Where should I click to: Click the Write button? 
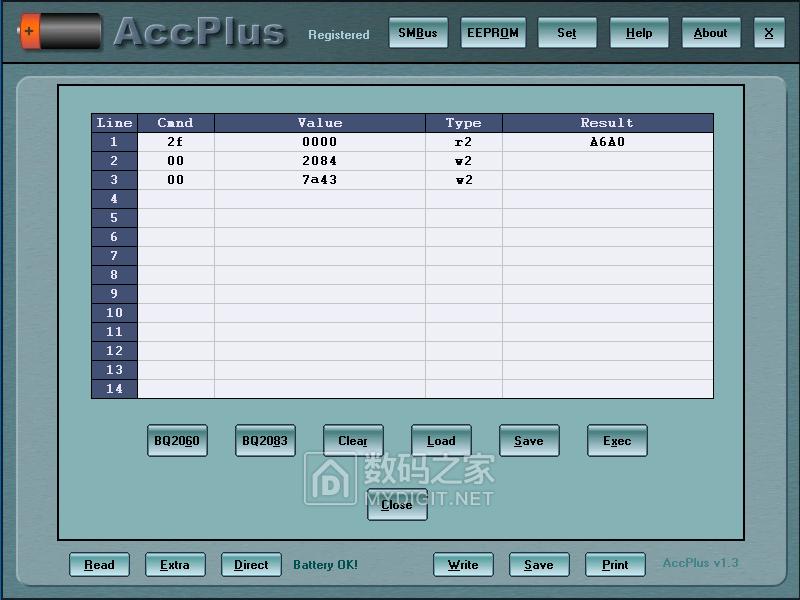463,565
